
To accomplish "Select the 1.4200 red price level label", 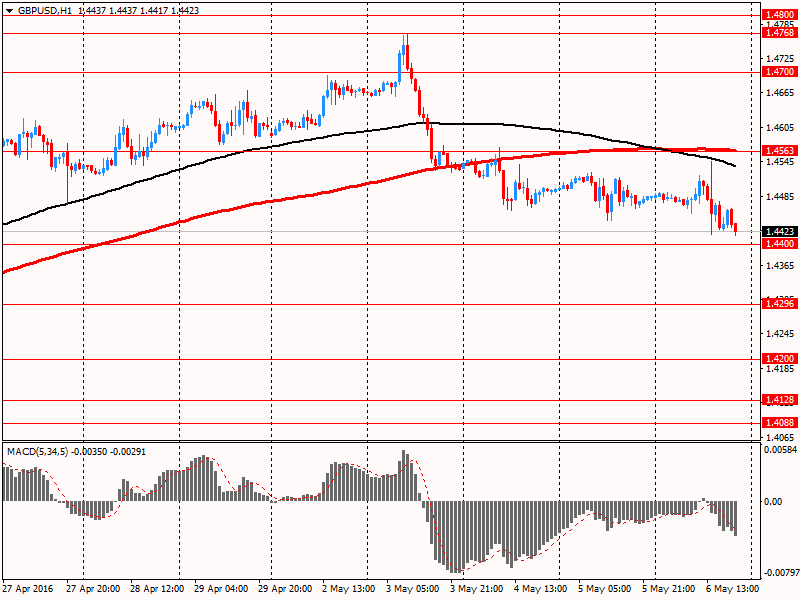I will (x=780, y=359).
